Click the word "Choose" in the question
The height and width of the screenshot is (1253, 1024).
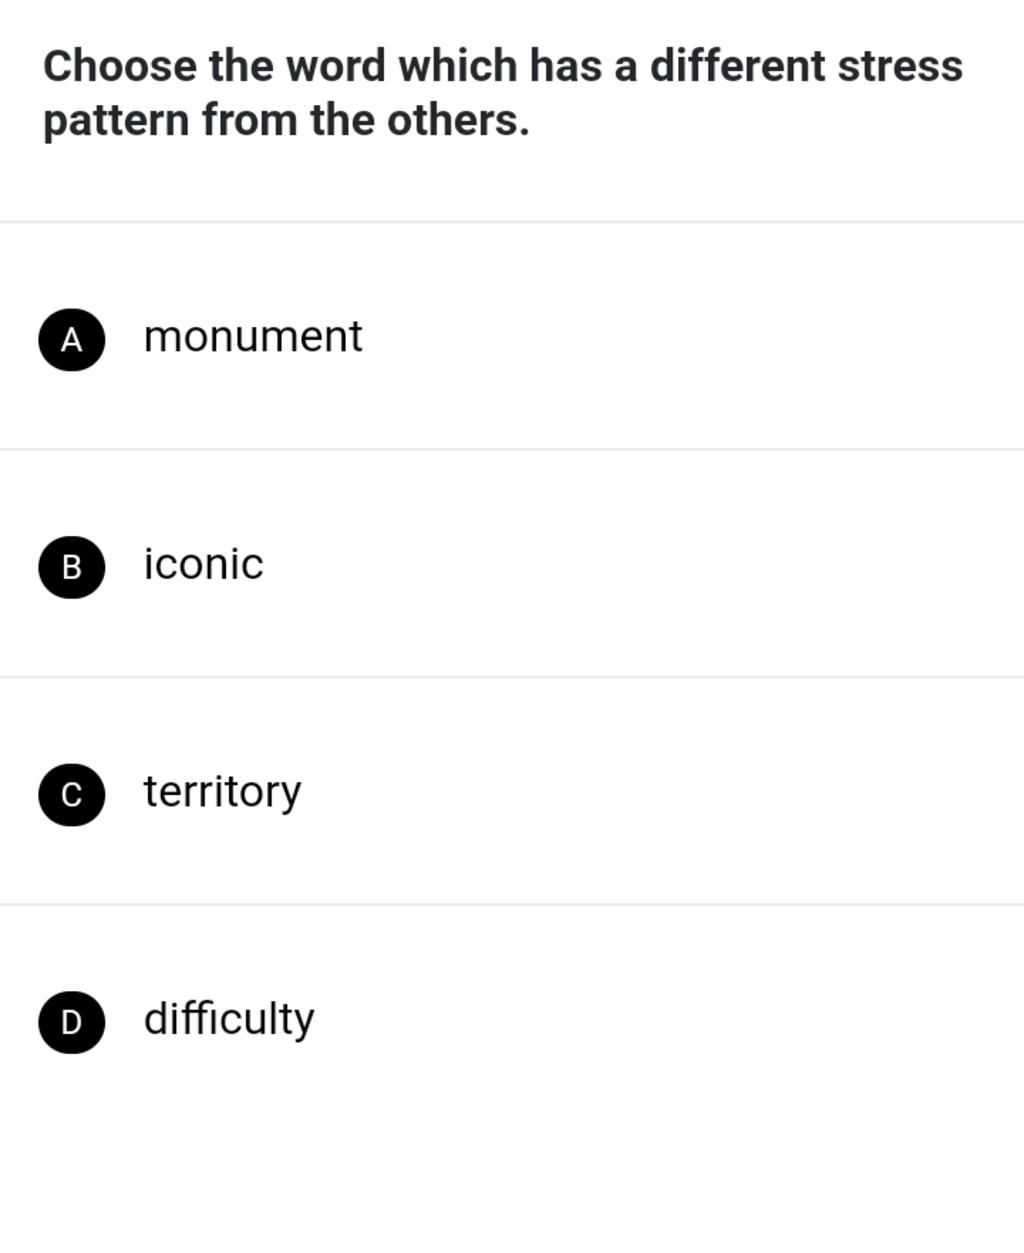(121, 67)
